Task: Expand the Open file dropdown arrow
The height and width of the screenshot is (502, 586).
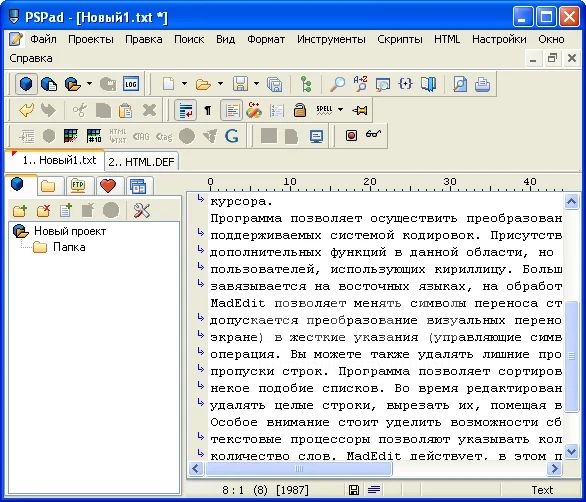Action: coord(220,84)
